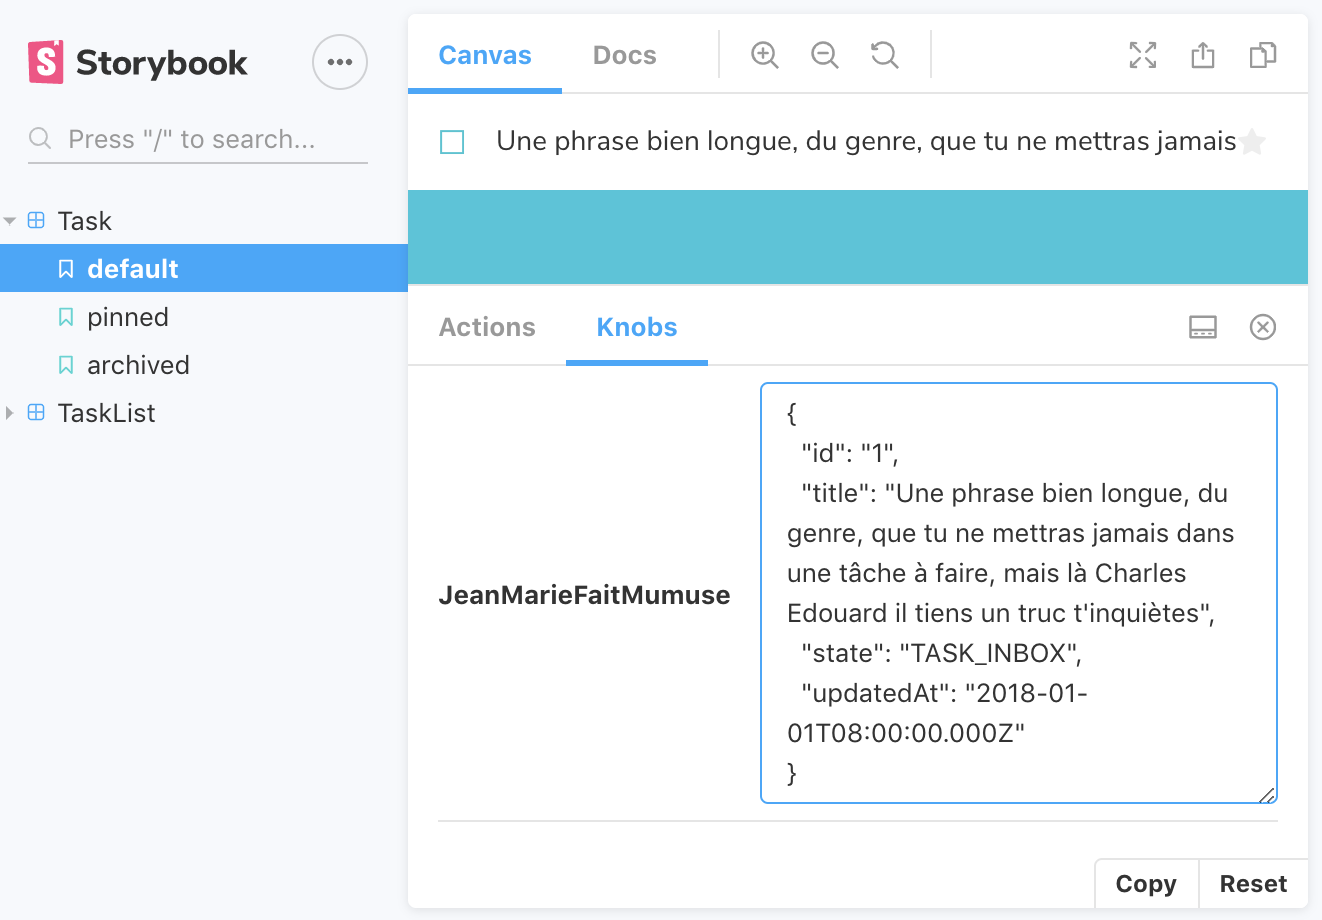
Task: Copy canvas link icon in toolbar
Action: pyautogui.click(x=1263, y=55)
